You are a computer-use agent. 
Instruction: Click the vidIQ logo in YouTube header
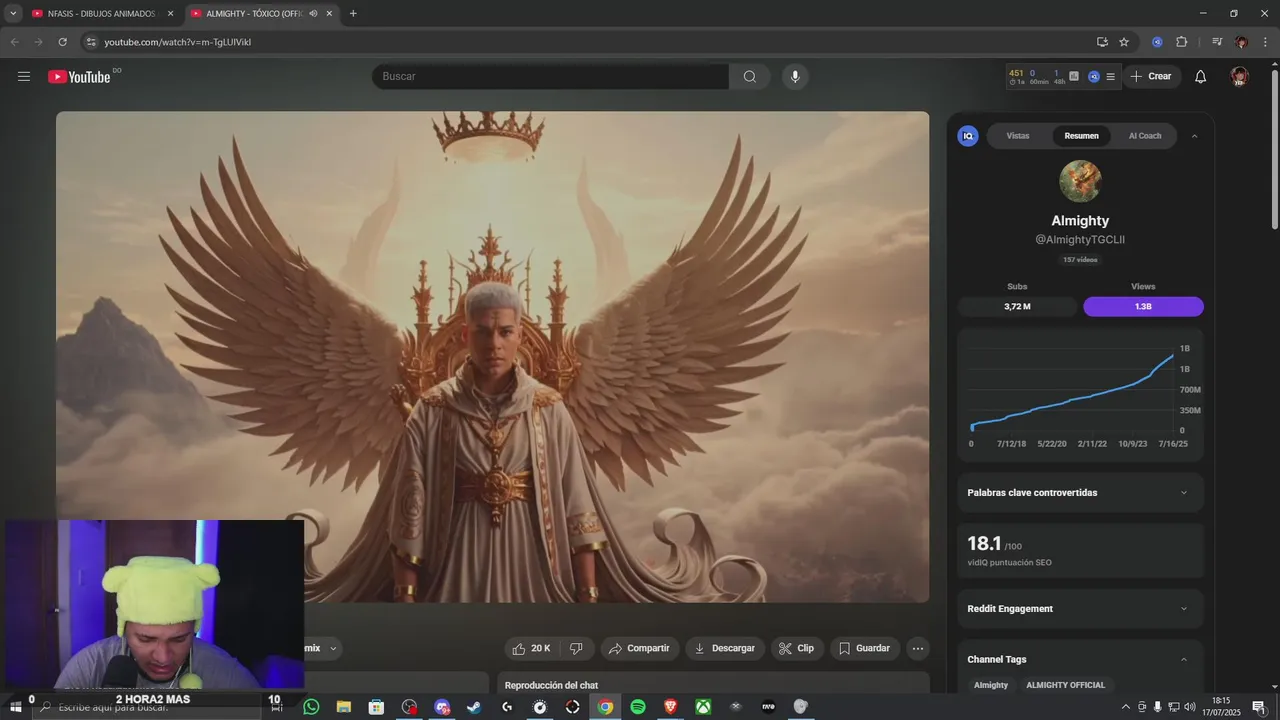[1094, 76]
